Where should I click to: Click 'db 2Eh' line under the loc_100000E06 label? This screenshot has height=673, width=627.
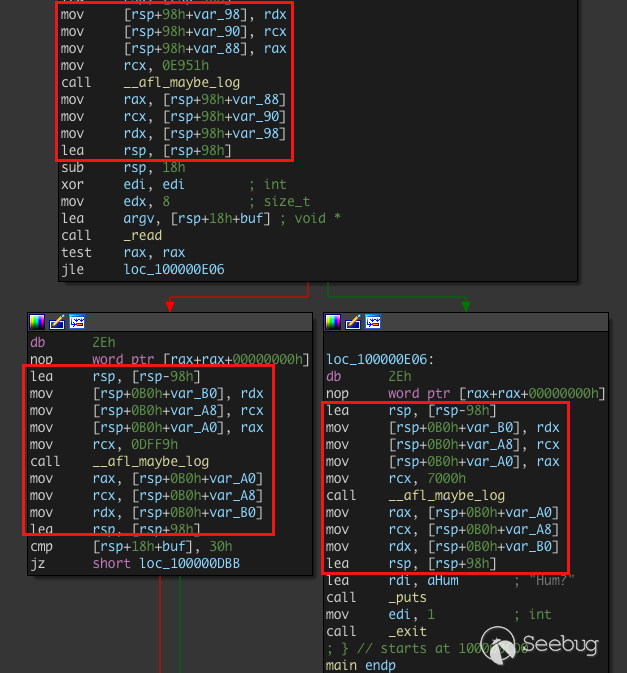[369, 376]
